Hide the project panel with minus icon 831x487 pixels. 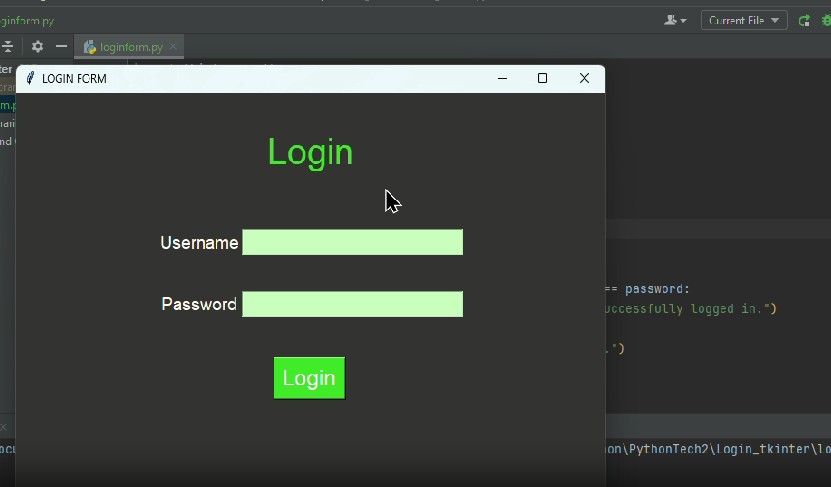click(x=61, y=46)
